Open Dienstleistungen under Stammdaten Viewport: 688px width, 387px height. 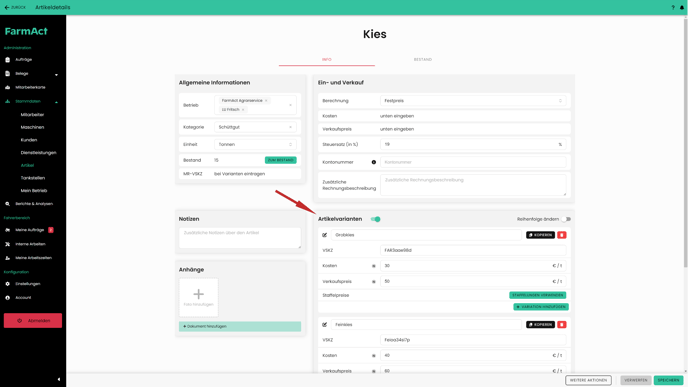pyautogui.click(x=39, y=153)
